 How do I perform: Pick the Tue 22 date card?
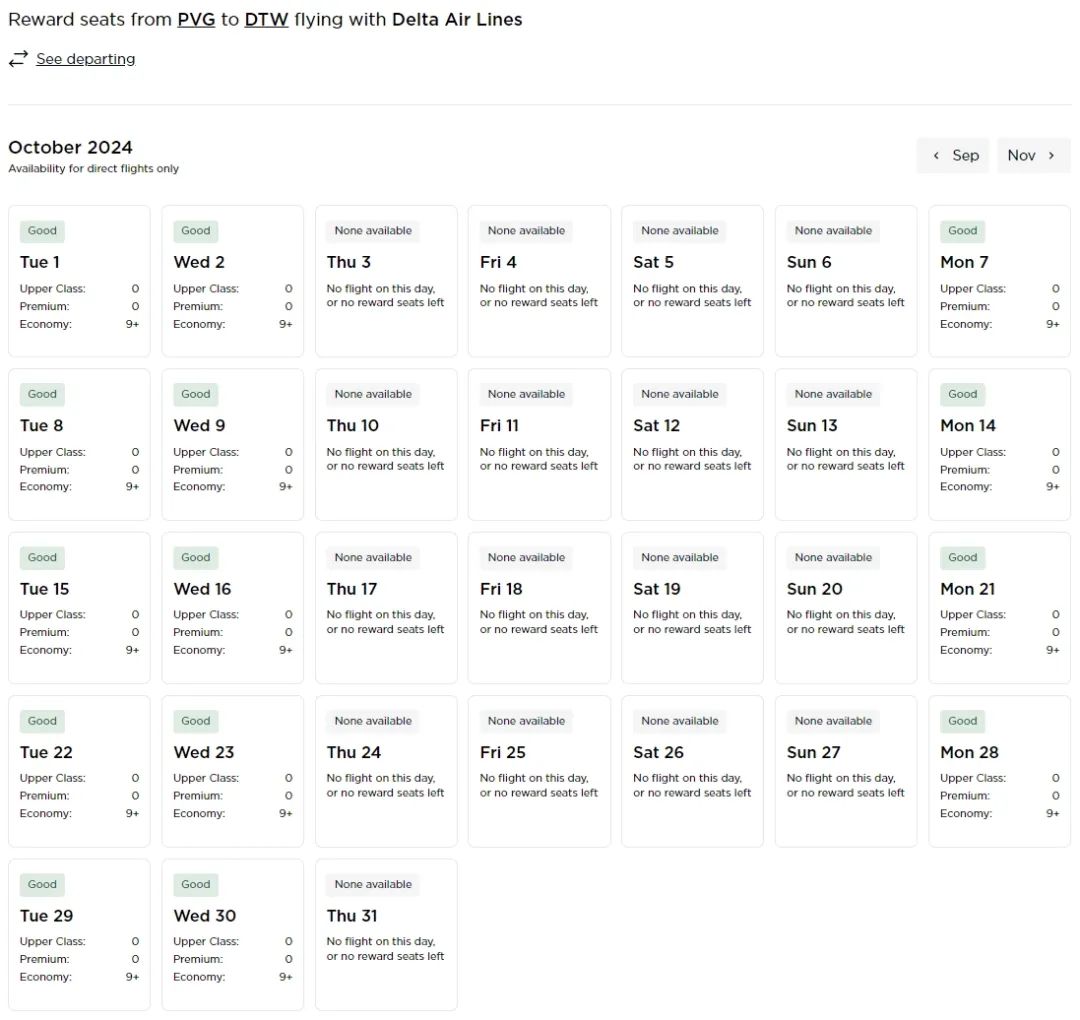pos(79,771)
